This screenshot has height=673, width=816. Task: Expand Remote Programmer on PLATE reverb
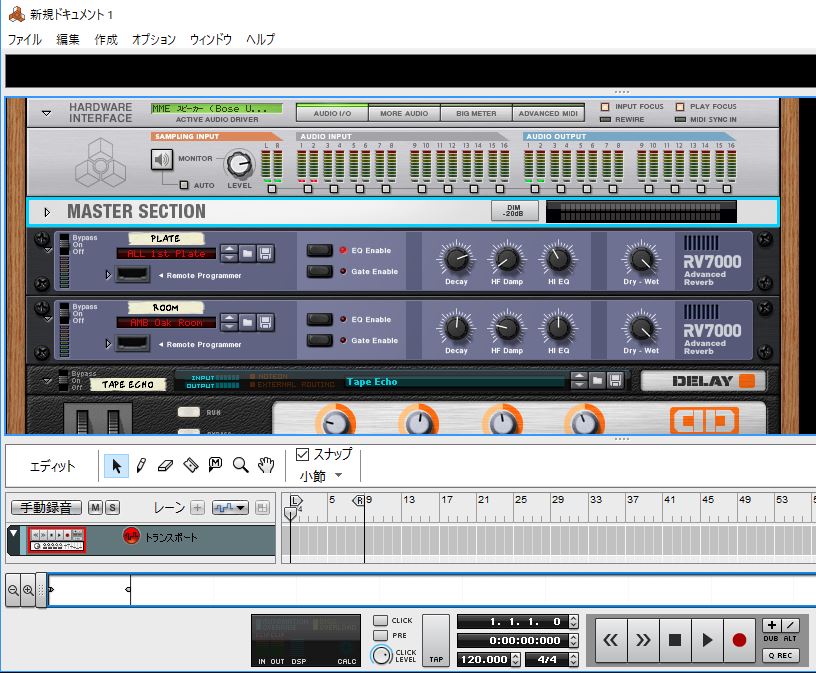click(108, 274)
